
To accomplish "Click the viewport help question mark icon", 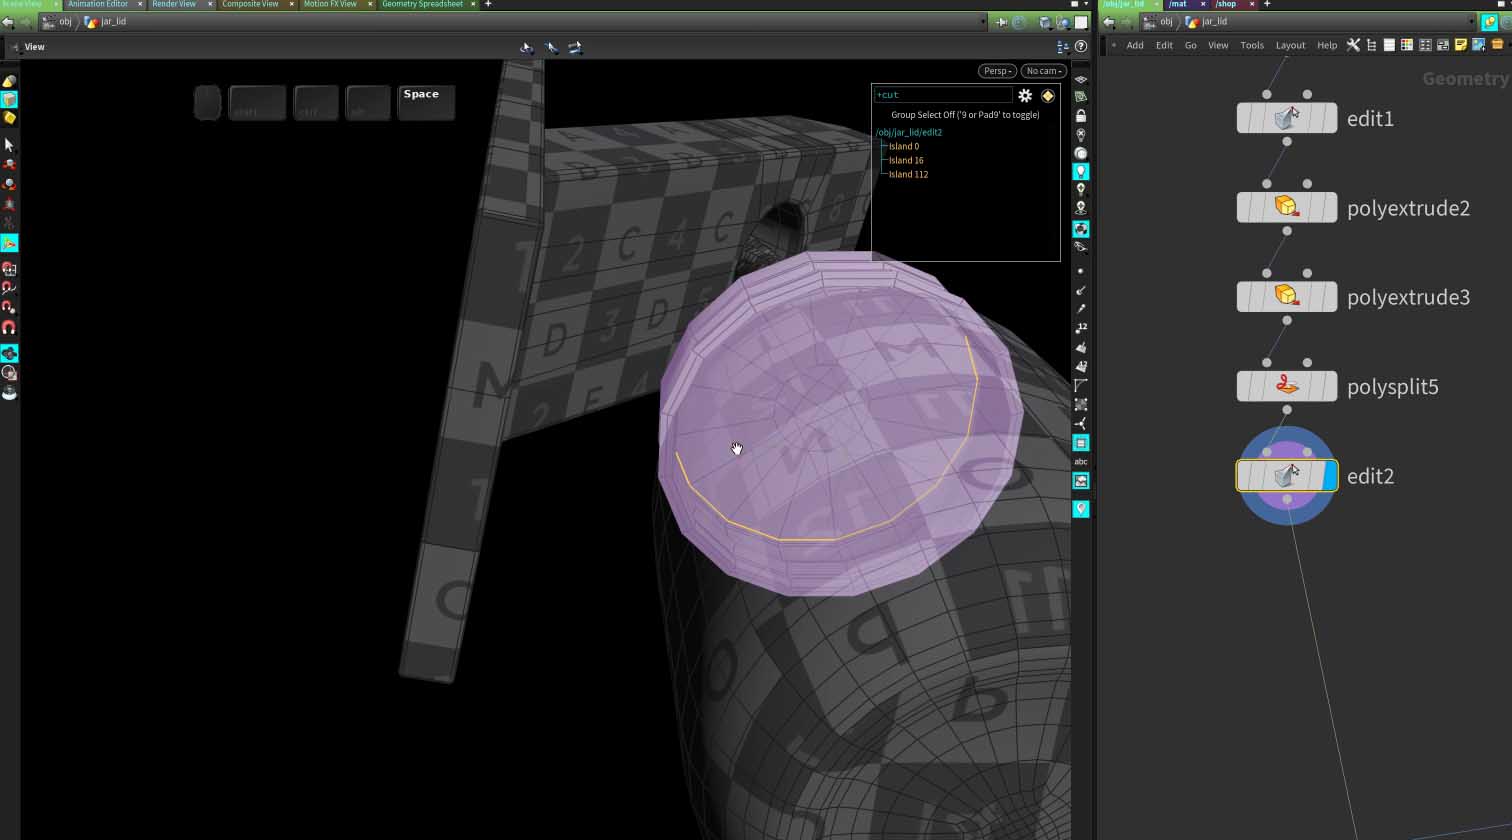I will tap(1080, 47).
